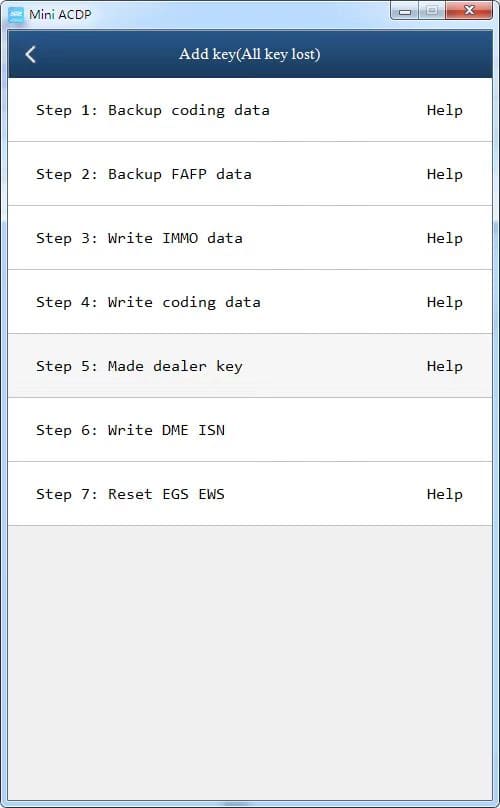500x808 pixels.
Task: Select Step 7: Reset EGS EWS
Action: 250,493
